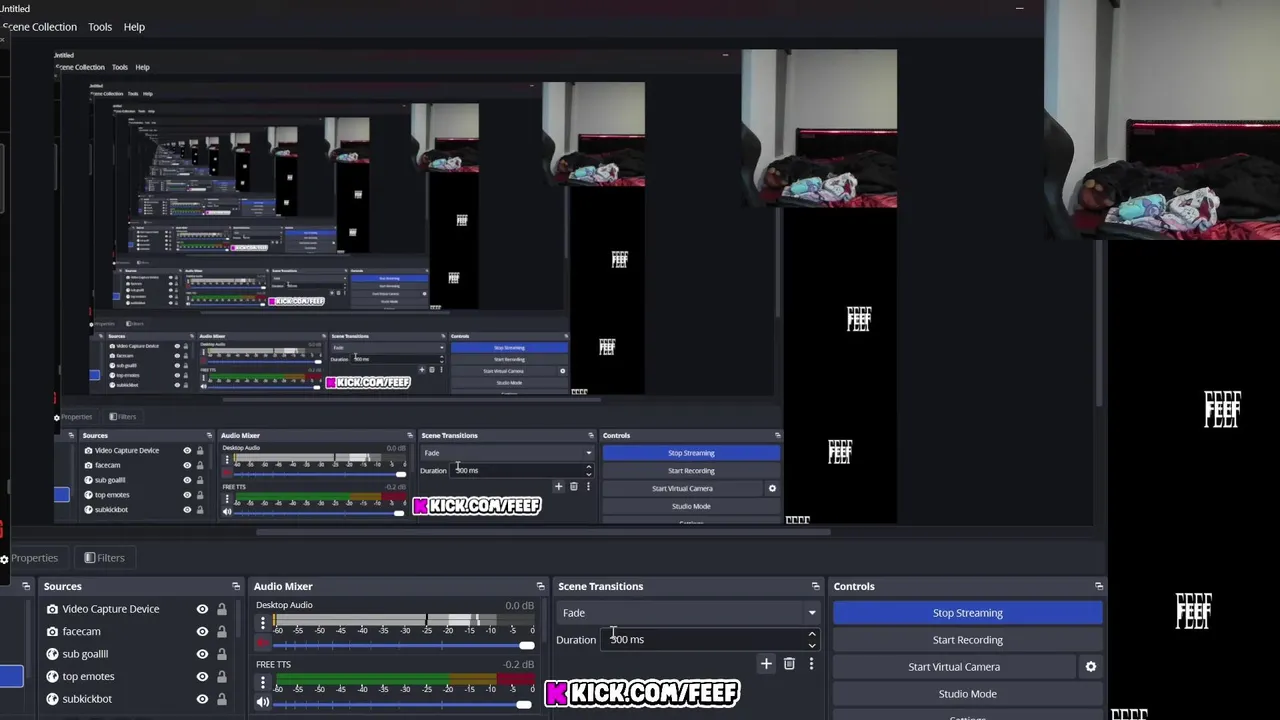The height and width of the screenshot is (720, 1280).
Task: Lock the subkickbot source
Action: [x=222, y=699]
